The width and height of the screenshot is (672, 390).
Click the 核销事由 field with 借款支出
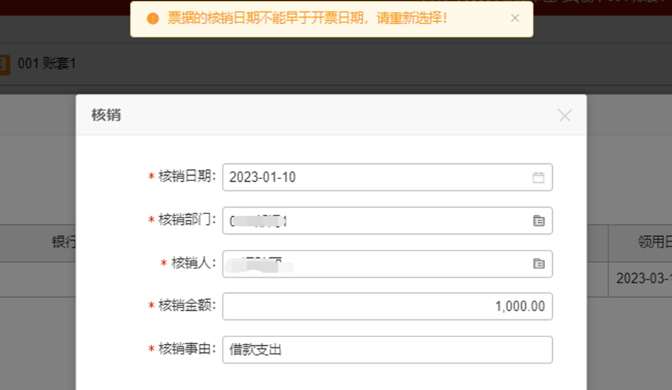click(387, 350)
